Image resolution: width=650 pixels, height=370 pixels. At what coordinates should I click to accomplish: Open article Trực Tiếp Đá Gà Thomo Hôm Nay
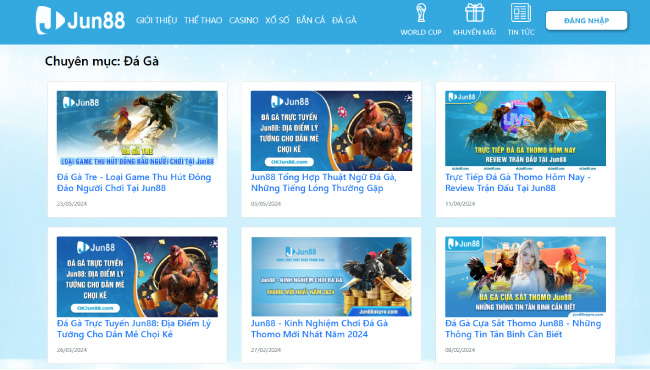(x=518, y=182)
